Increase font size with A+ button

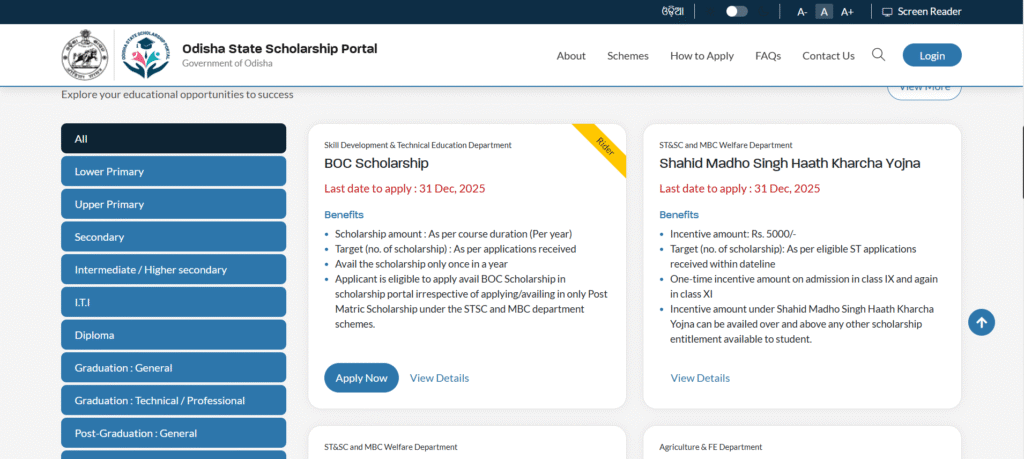847,12
